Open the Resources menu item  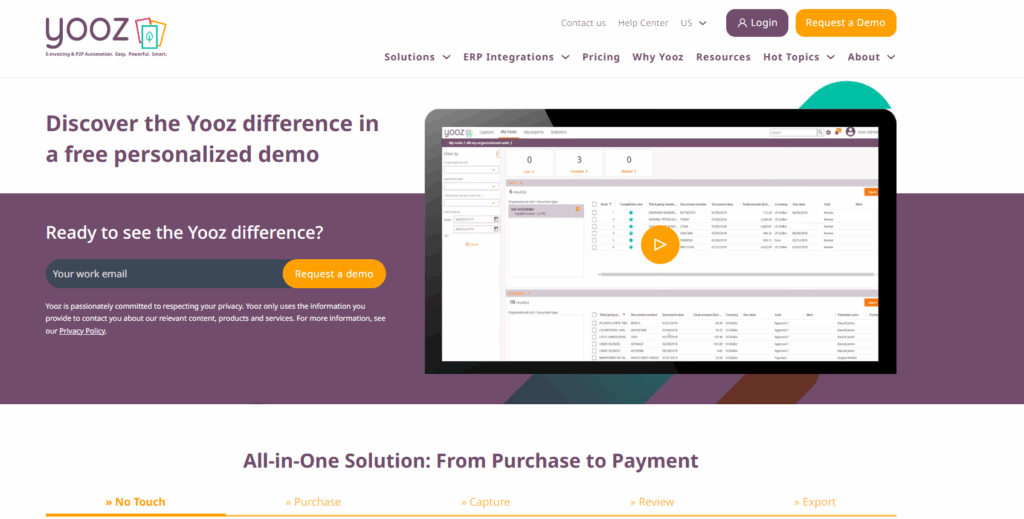pyautogui.click(x=723, y=57)
